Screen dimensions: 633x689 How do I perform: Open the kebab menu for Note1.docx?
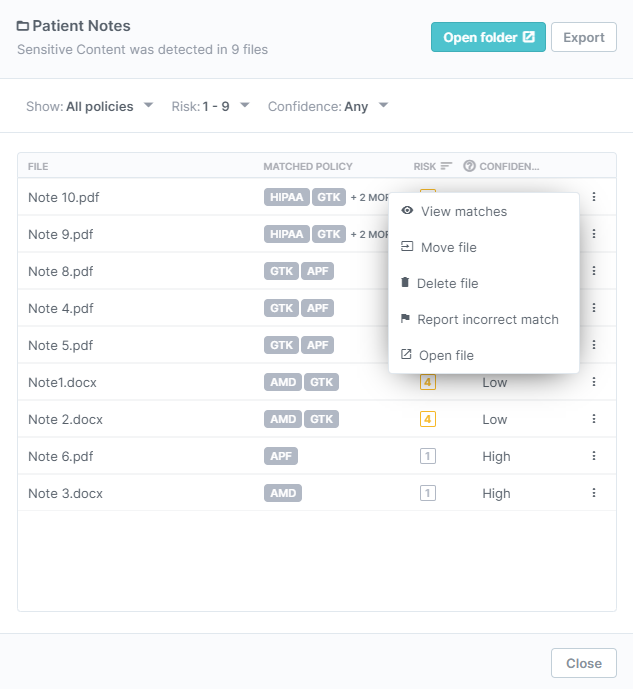[x=593, y=382]
